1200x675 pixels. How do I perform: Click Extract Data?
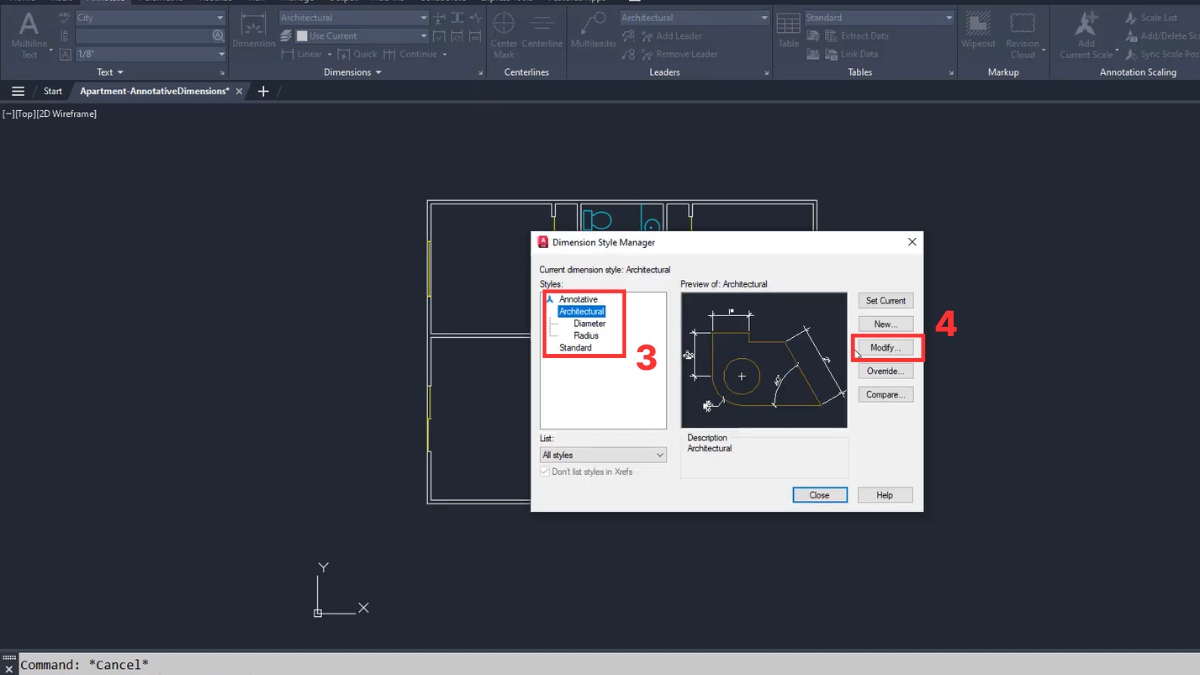856,36
